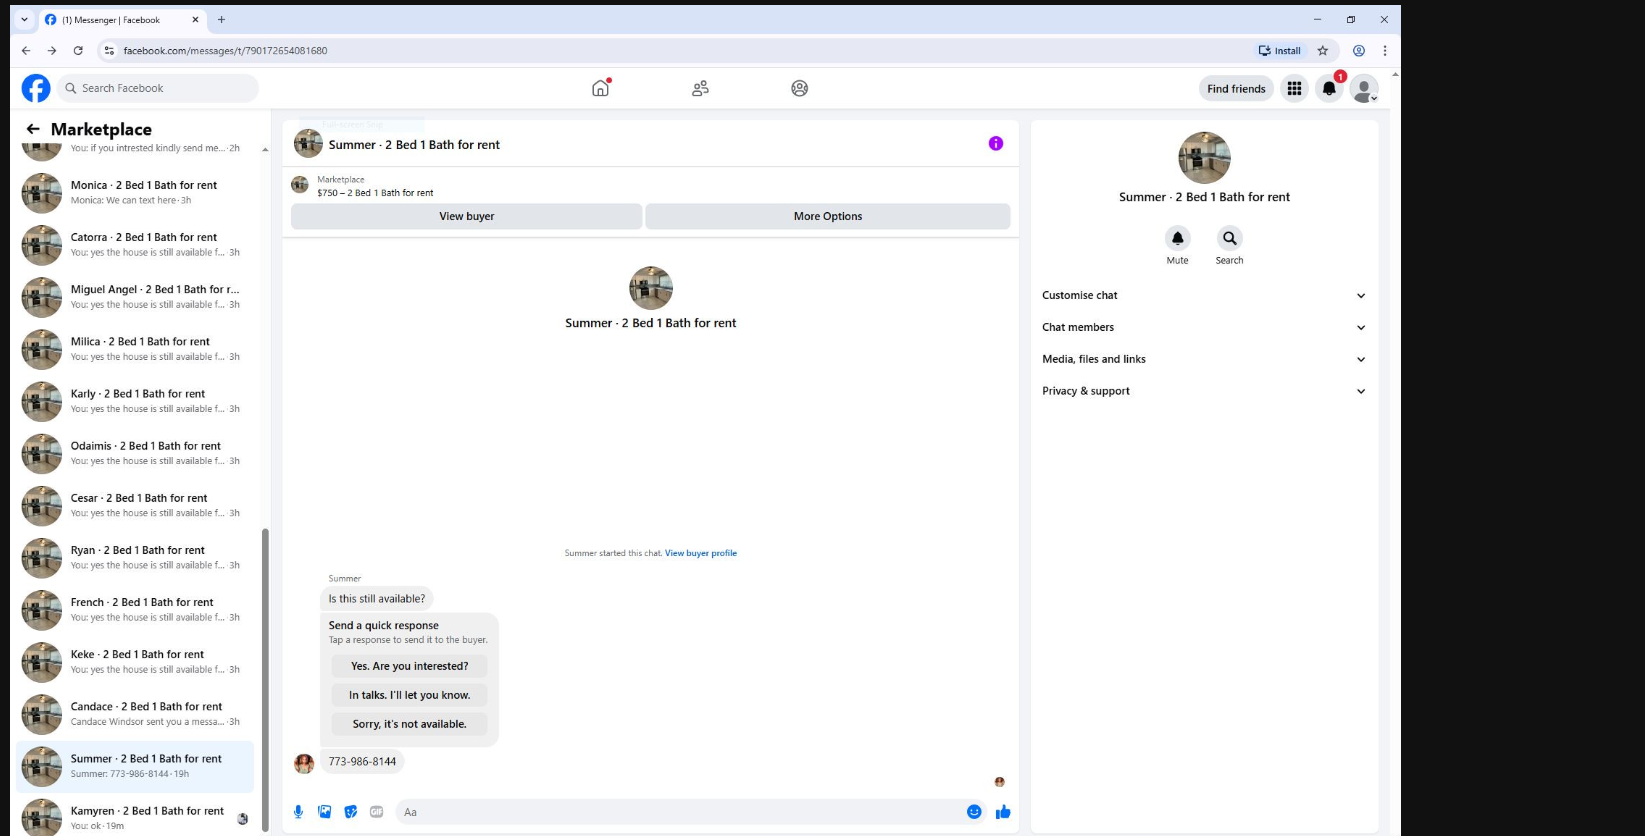Expand Media, files and links section
This screenshot has height=836, width=1645.
(x=1204, y=359)
